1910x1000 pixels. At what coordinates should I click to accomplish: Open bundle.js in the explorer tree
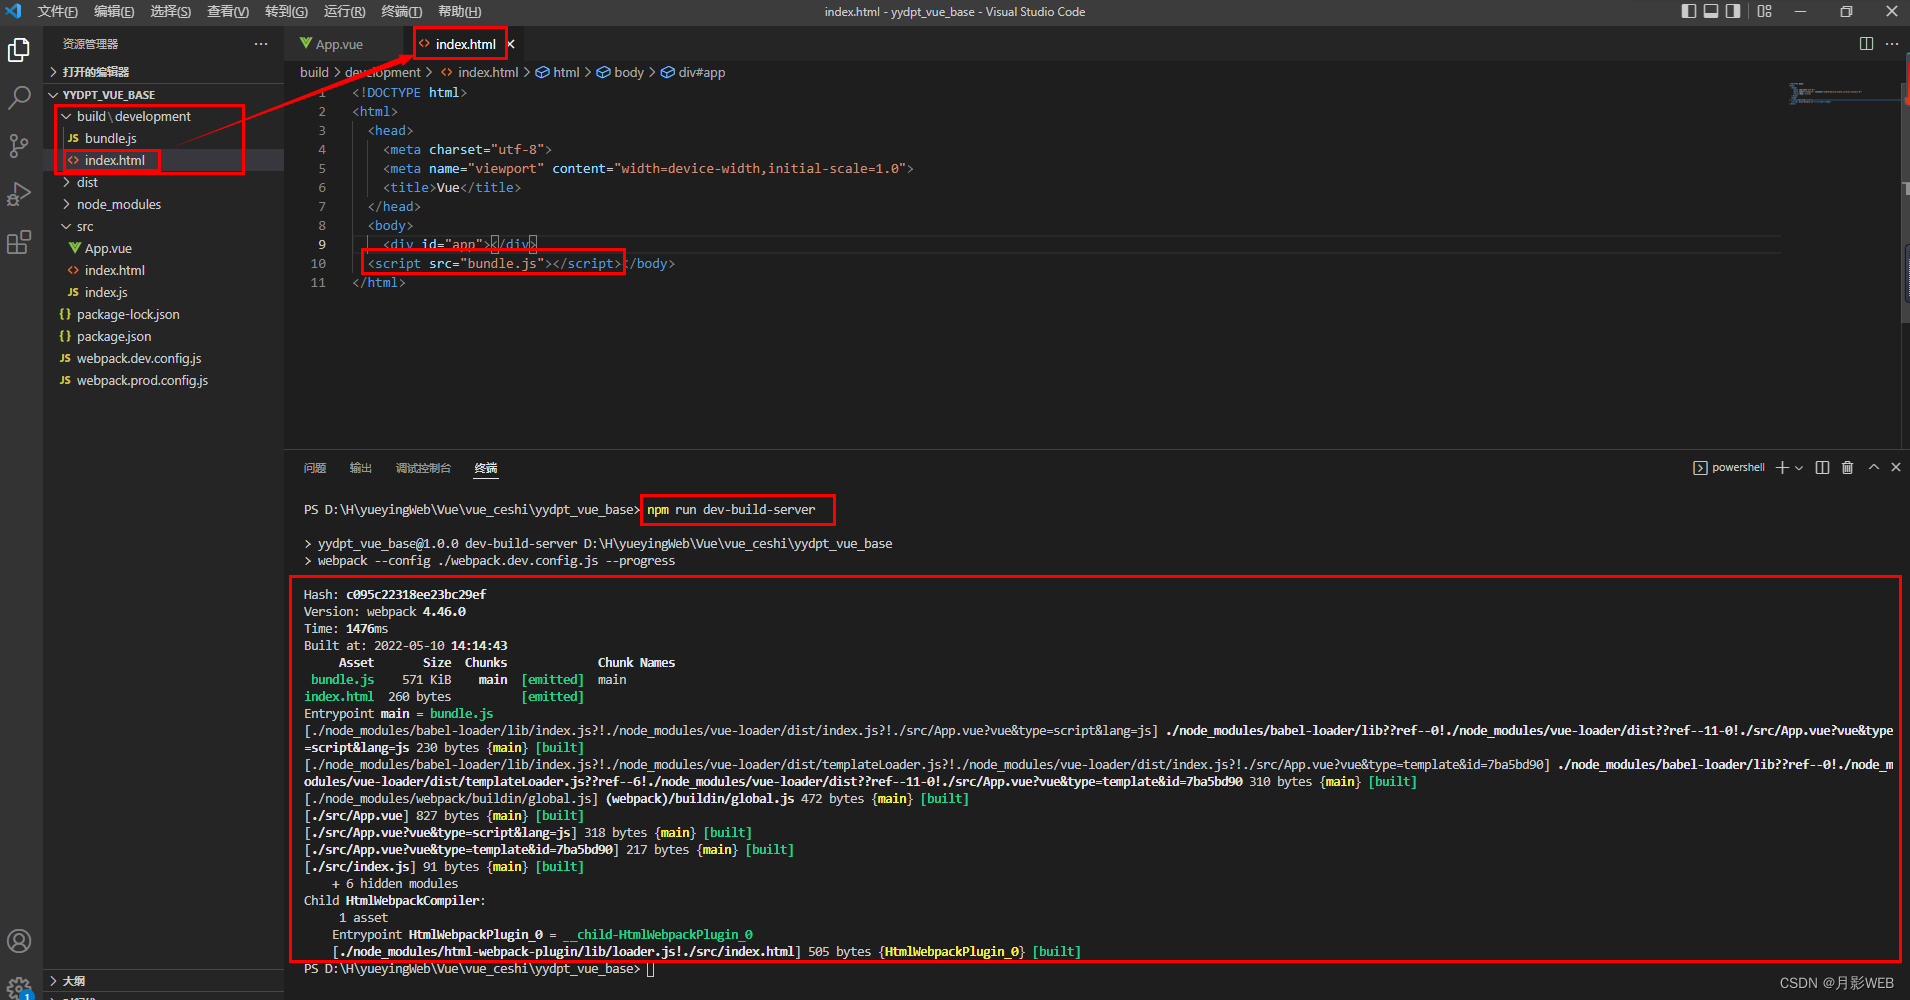(x=164, y=138)
